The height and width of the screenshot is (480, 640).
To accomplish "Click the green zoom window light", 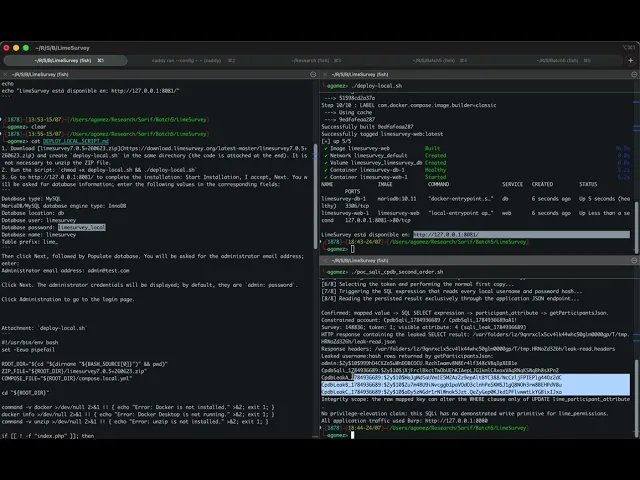I will 26,48.
